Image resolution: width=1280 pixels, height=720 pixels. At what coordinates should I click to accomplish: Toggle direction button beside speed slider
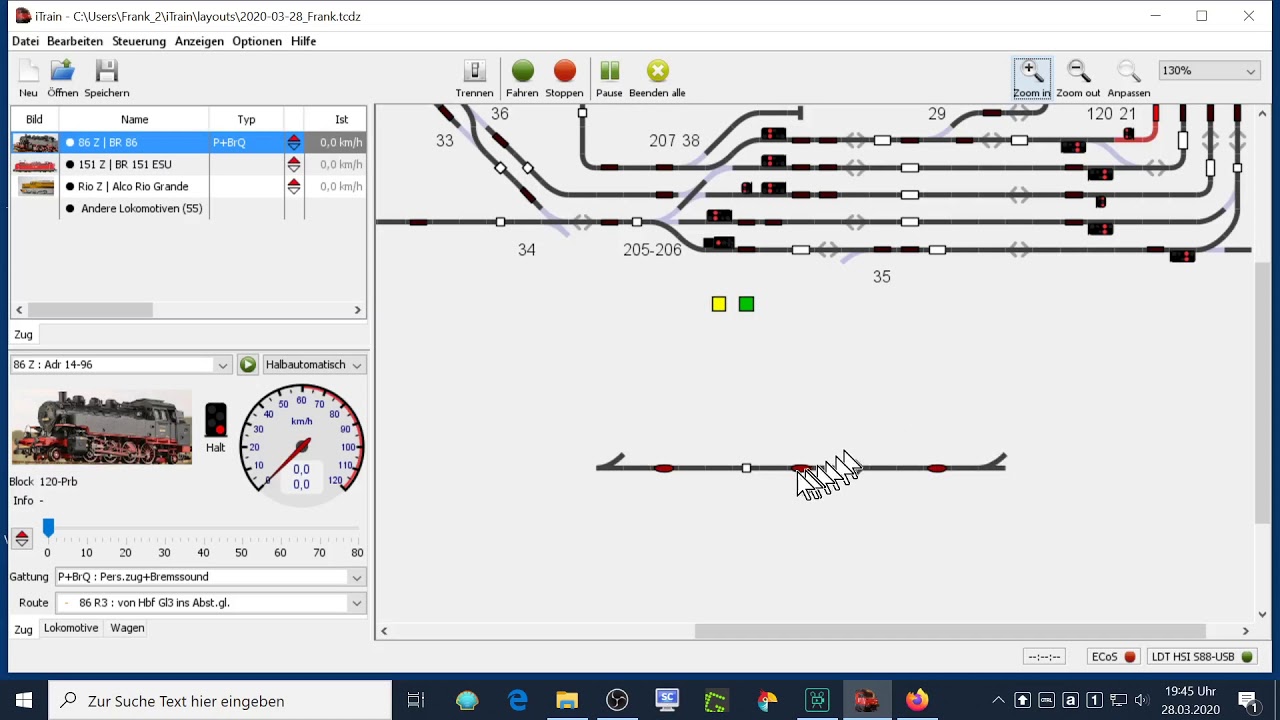22,538
